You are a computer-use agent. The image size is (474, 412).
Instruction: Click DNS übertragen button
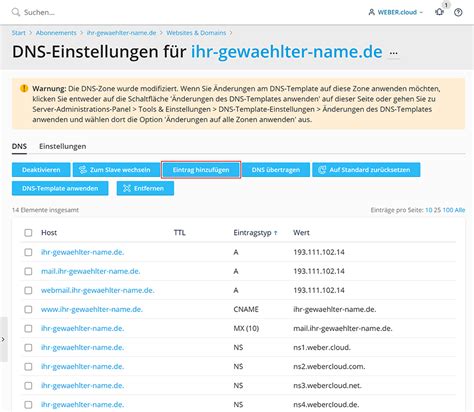[x=276, y=170]
